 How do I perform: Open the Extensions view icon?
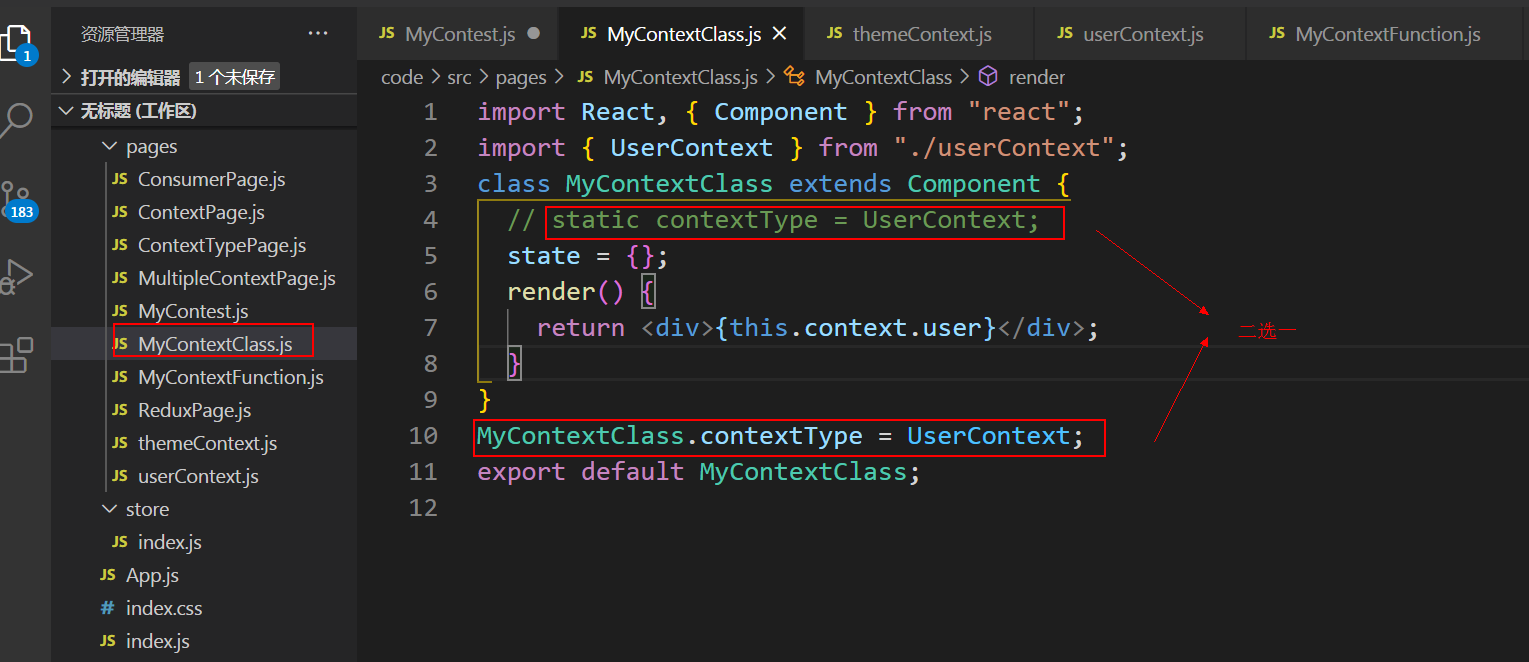(17, 354)
